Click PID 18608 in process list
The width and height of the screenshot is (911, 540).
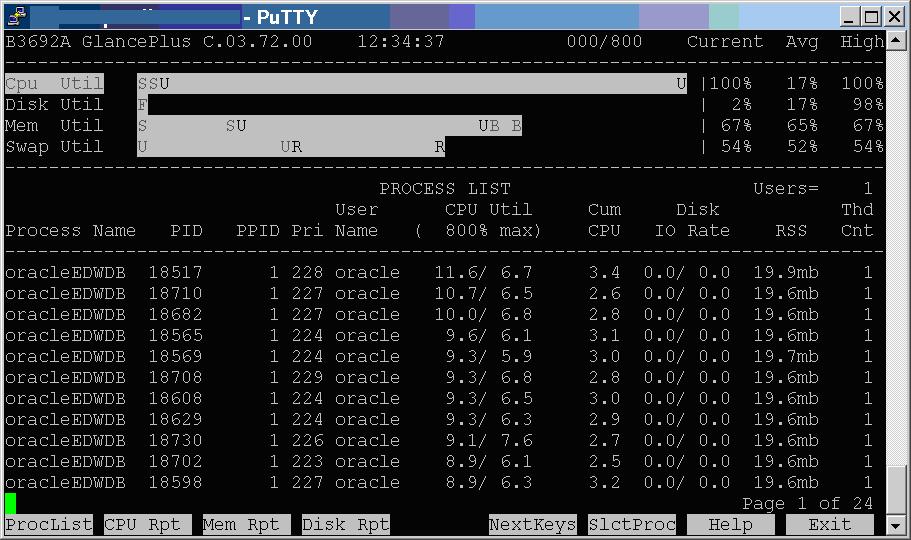point(175,399)
